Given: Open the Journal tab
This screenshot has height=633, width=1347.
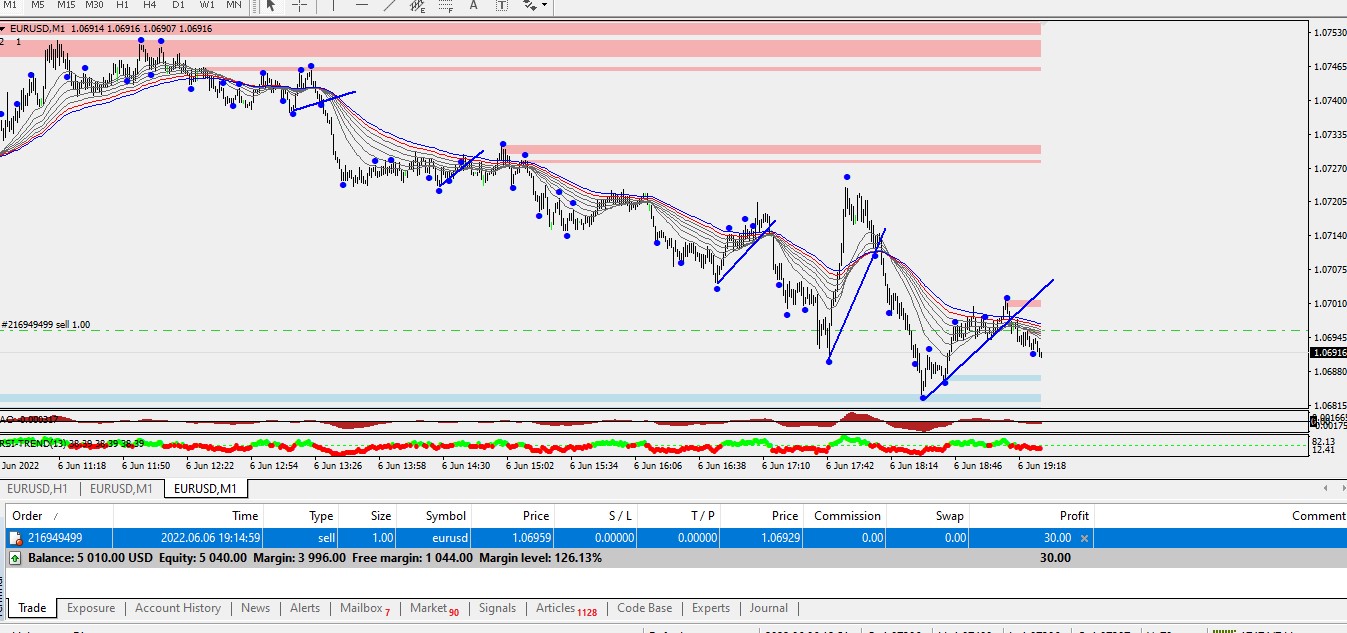Looking at the screenshot, I should pos(769,608).
